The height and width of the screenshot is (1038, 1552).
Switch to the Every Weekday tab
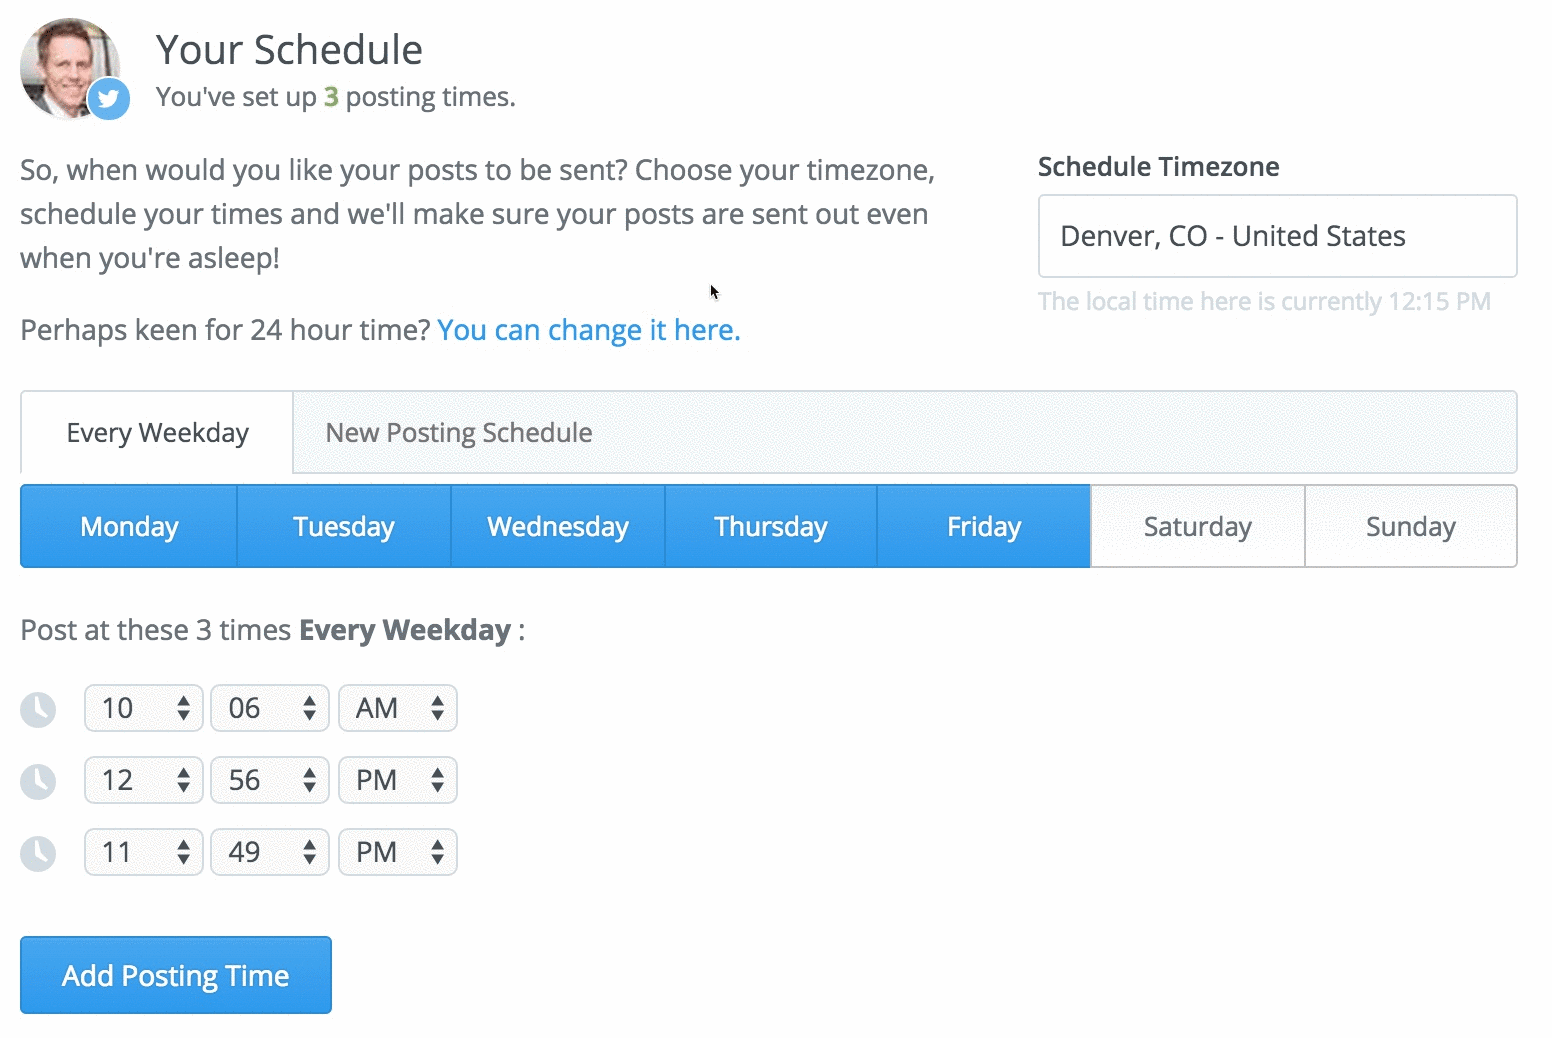(156, 432)
